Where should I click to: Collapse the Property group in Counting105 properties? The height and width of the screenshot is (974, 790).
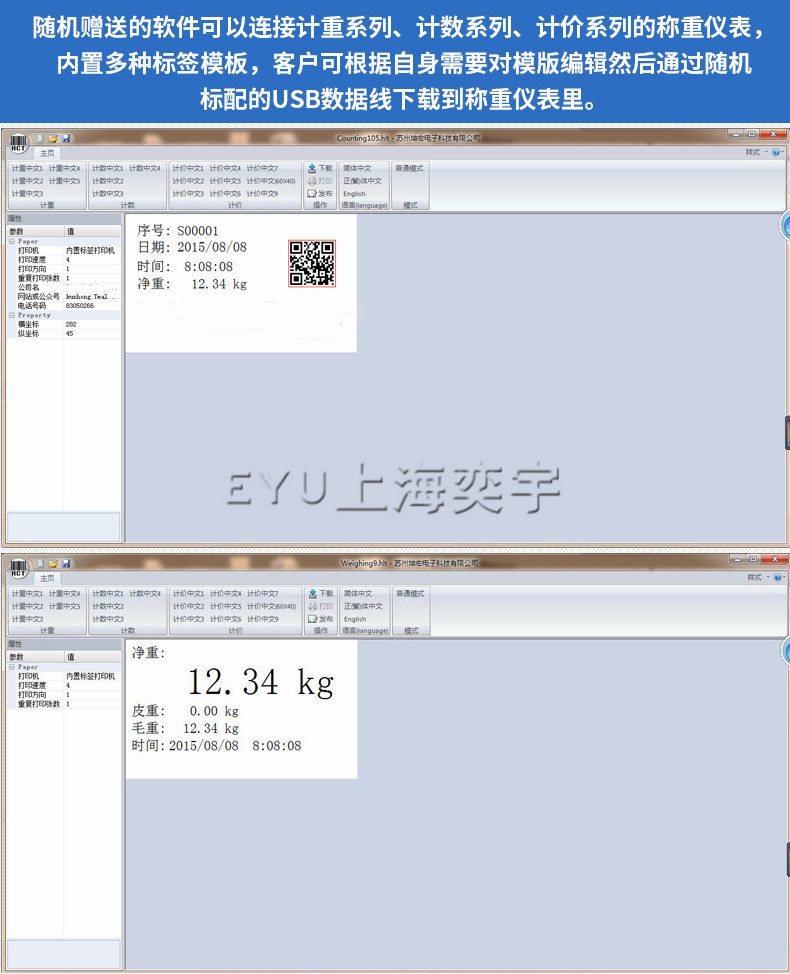coord(12,315)
